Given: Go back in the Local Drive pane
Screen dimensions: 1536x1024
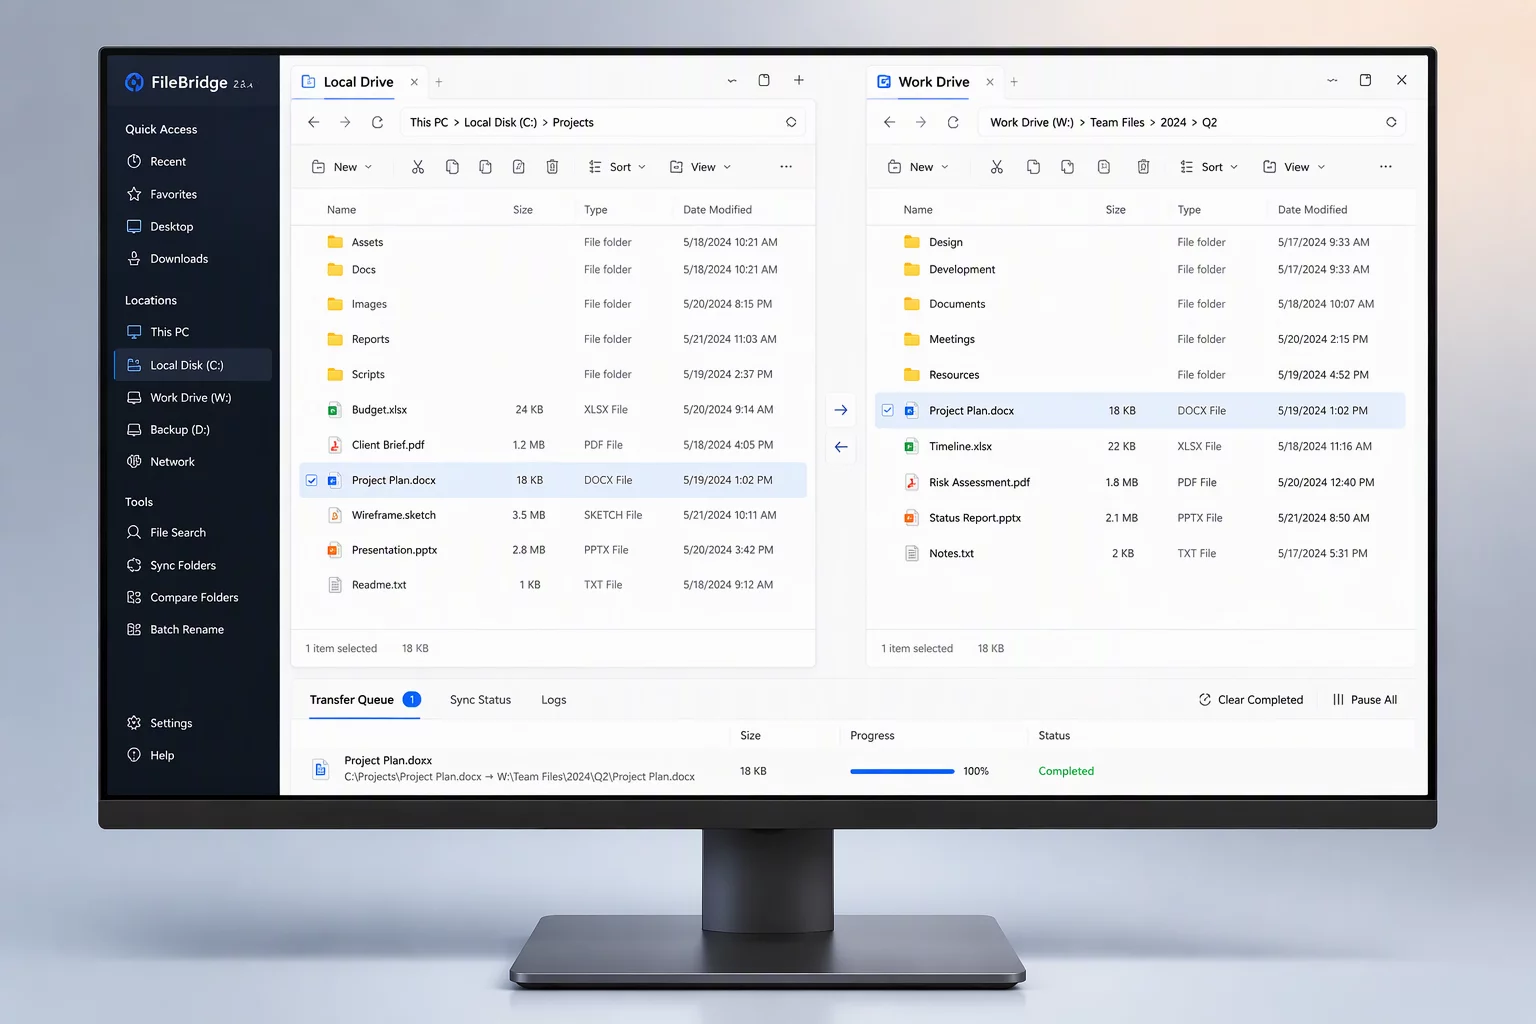Looking at the screenshot, I should [314, 122].
